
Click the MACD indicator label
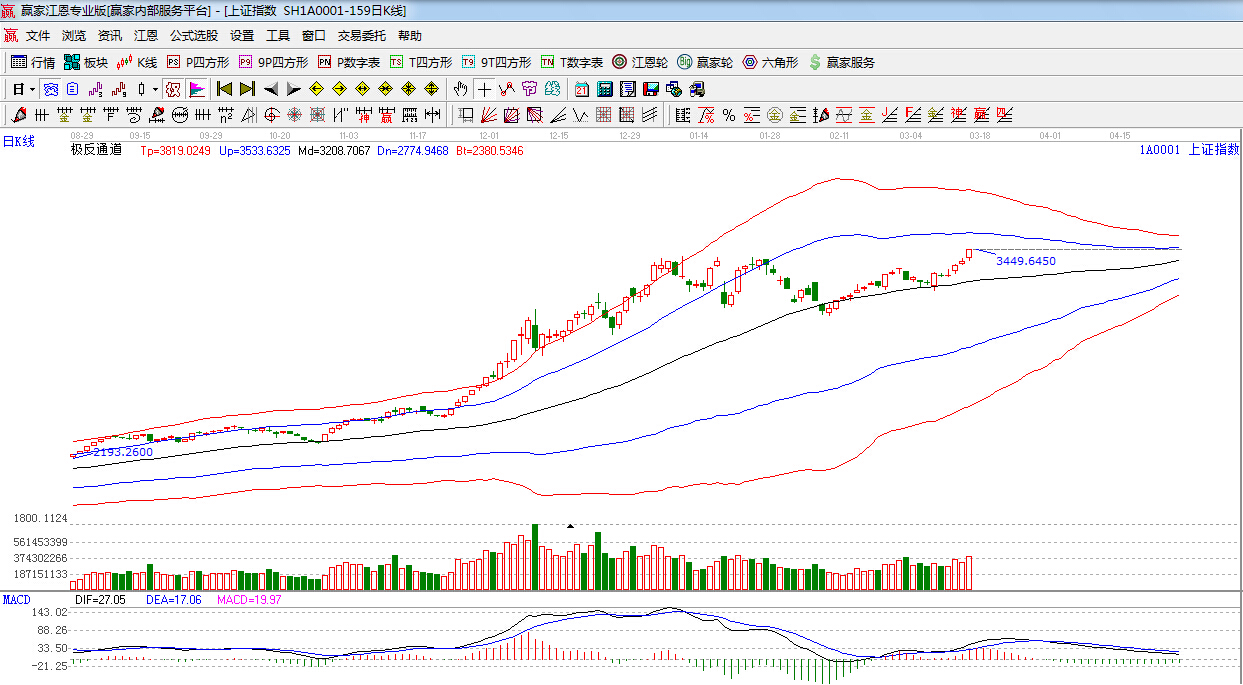tap(17, 600)
